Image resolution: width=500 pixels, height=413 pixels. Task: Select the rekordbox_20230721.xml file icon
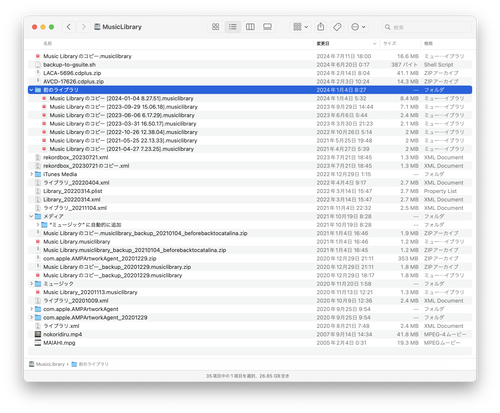click(x=38, y=157)
